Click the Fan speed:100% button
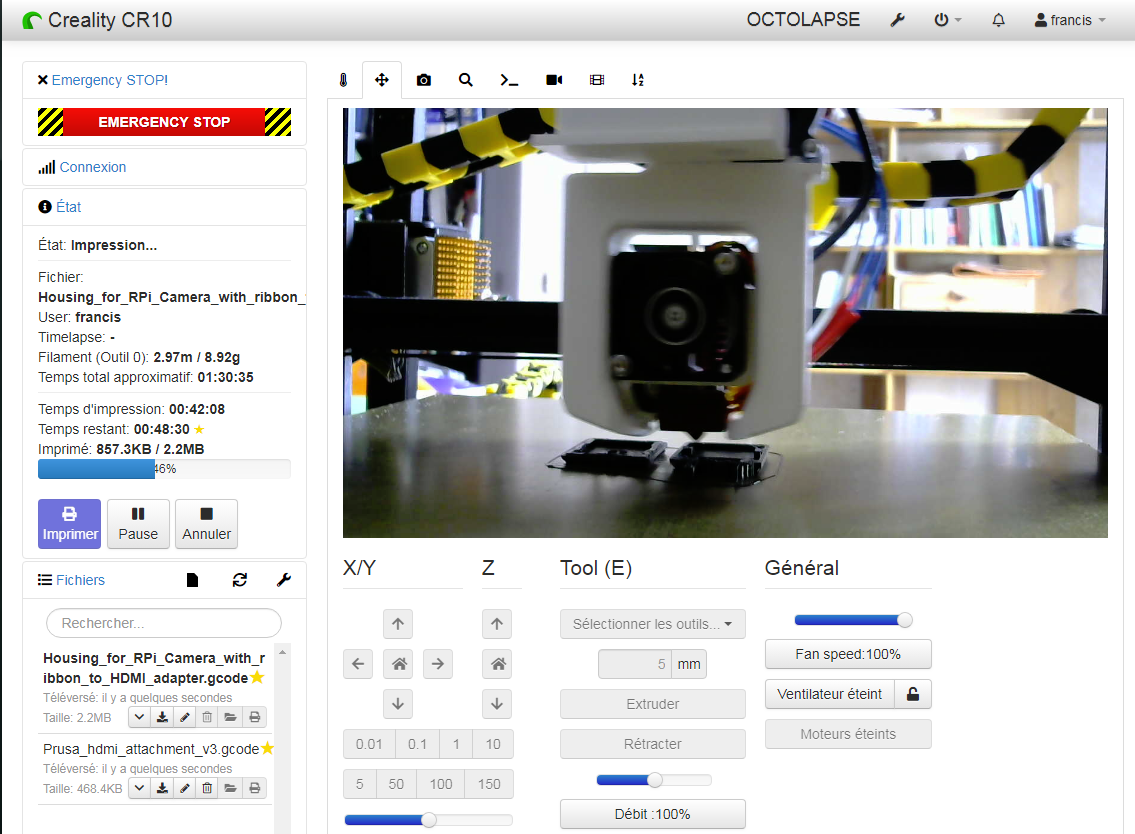 click(848, 654)
